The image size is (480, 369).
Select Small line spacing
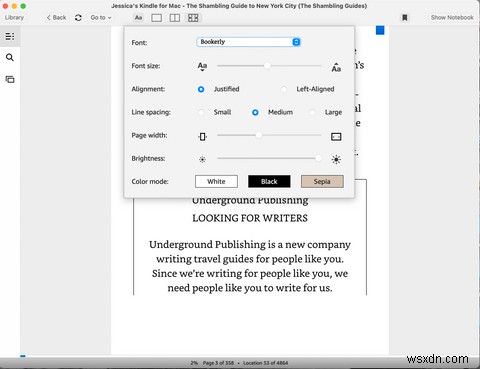201,112
